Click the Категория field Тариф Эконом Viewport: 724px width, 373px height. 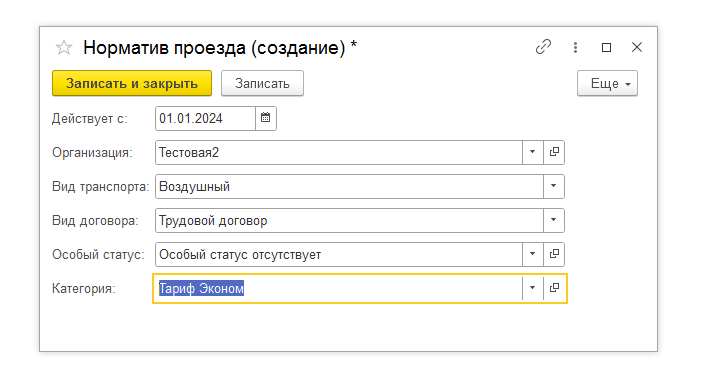339,288
